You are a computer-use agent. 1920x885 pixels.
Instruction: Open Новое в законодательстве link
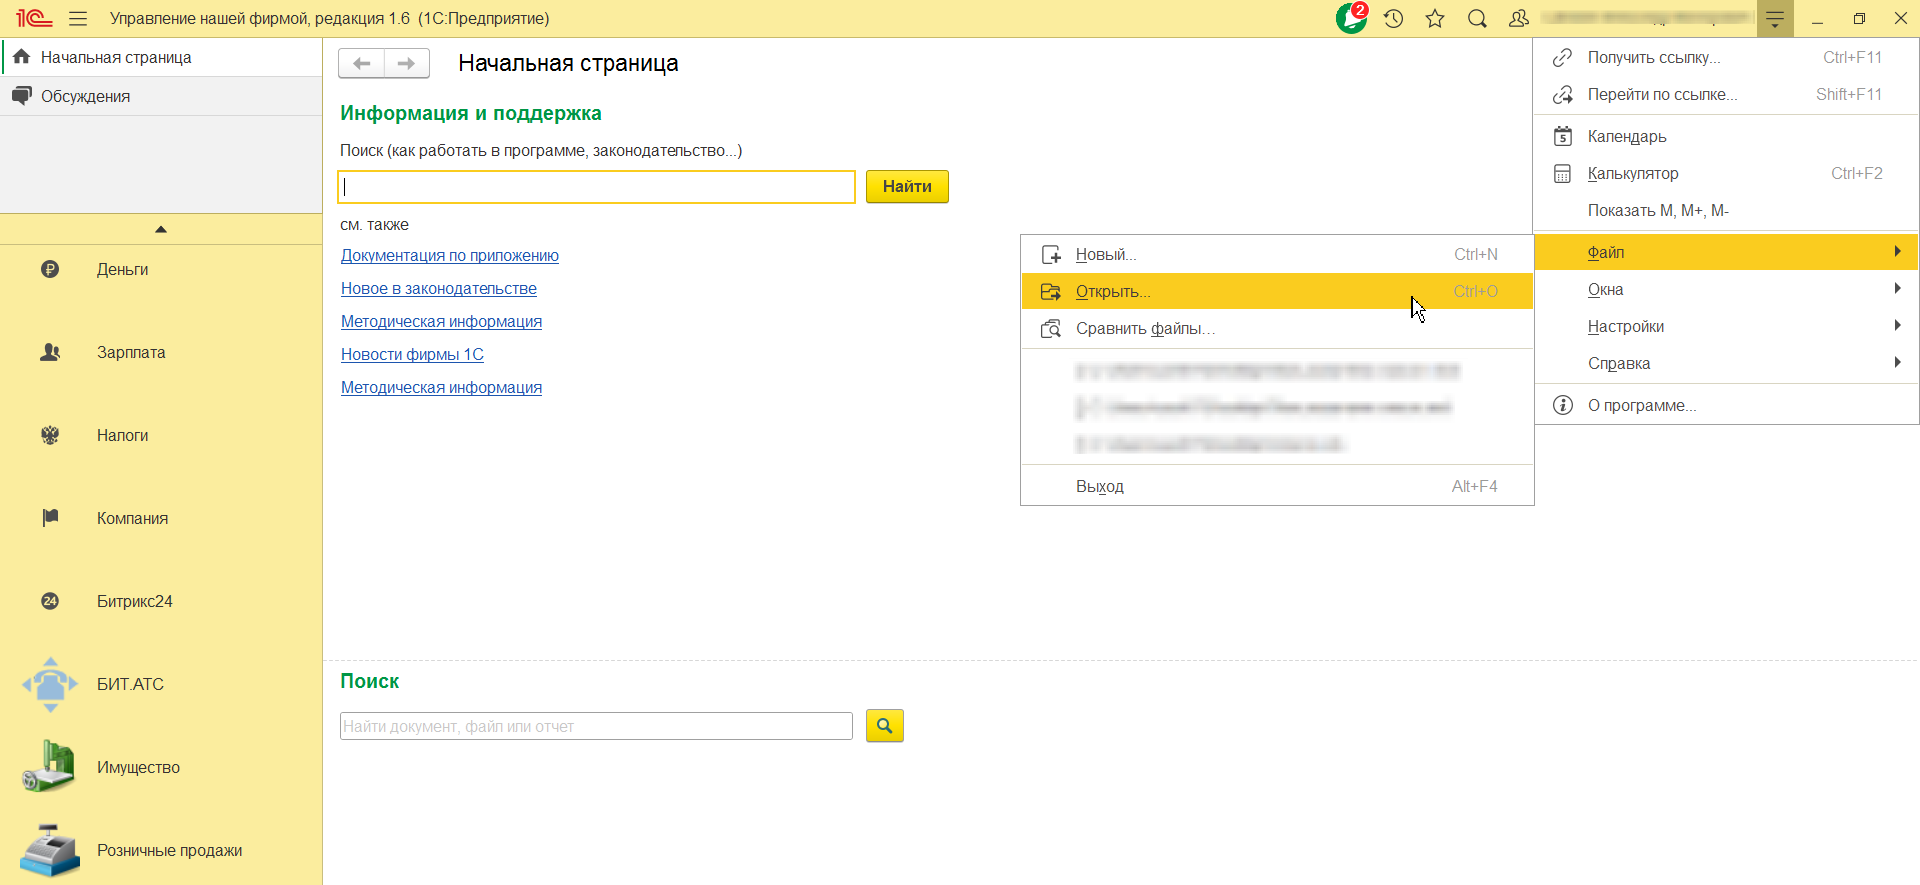[x=439, y=288]
